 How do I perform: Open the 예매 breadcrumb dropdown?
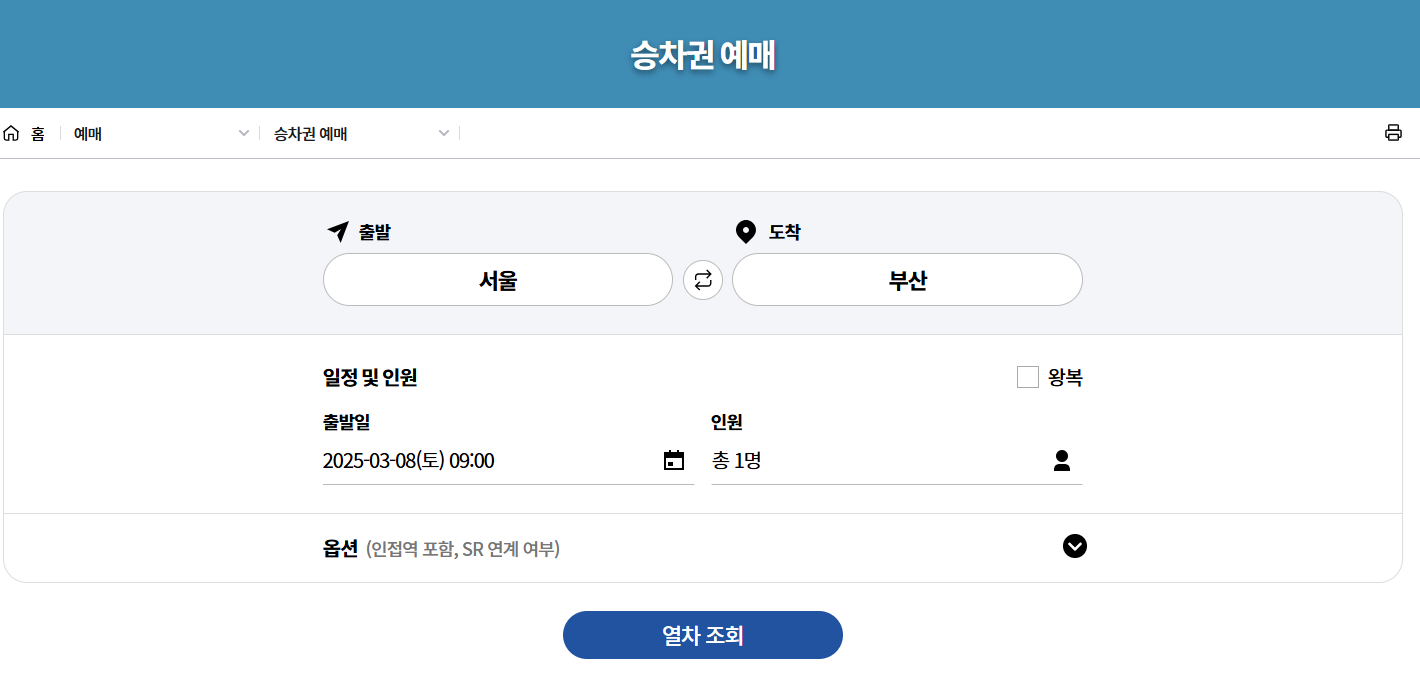(x=243, y=132)
